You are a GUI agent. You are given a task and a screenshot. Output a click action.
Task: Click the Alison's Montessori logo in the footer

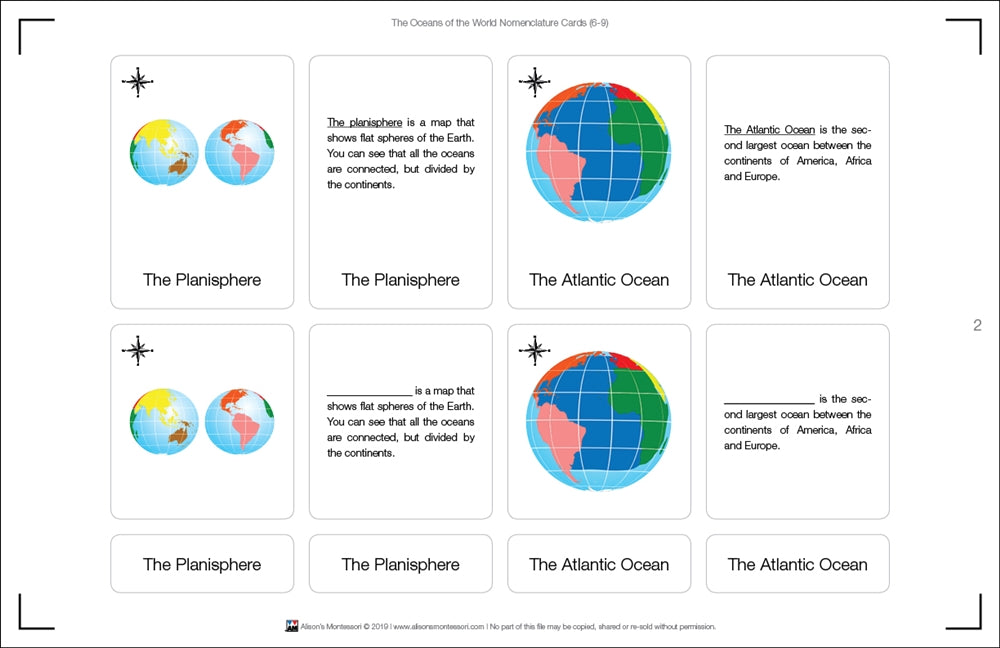[x=292, y=627]
